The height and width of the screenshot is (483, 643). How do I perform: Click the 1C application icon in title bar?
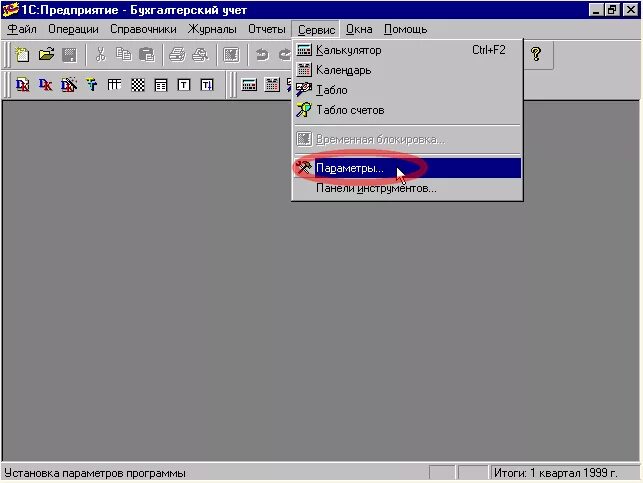point(10,9)
